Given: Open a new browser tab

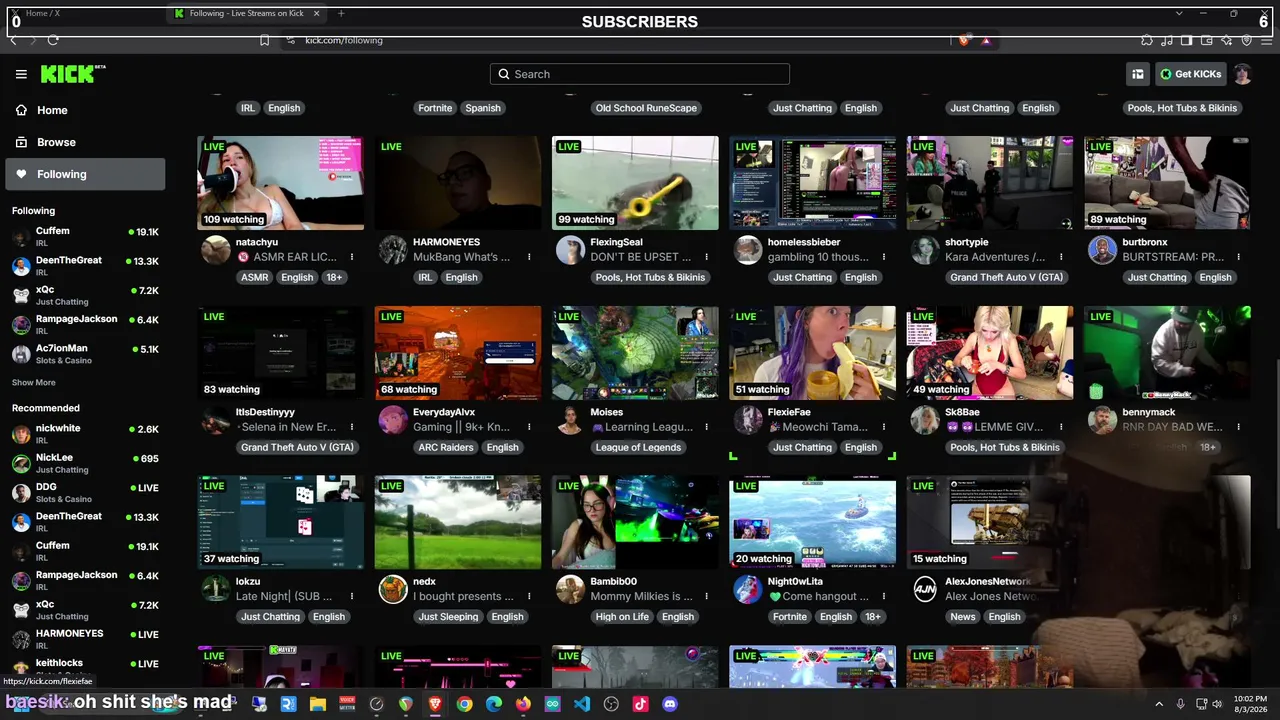Looking at the screenshot, I should [341, 13].
